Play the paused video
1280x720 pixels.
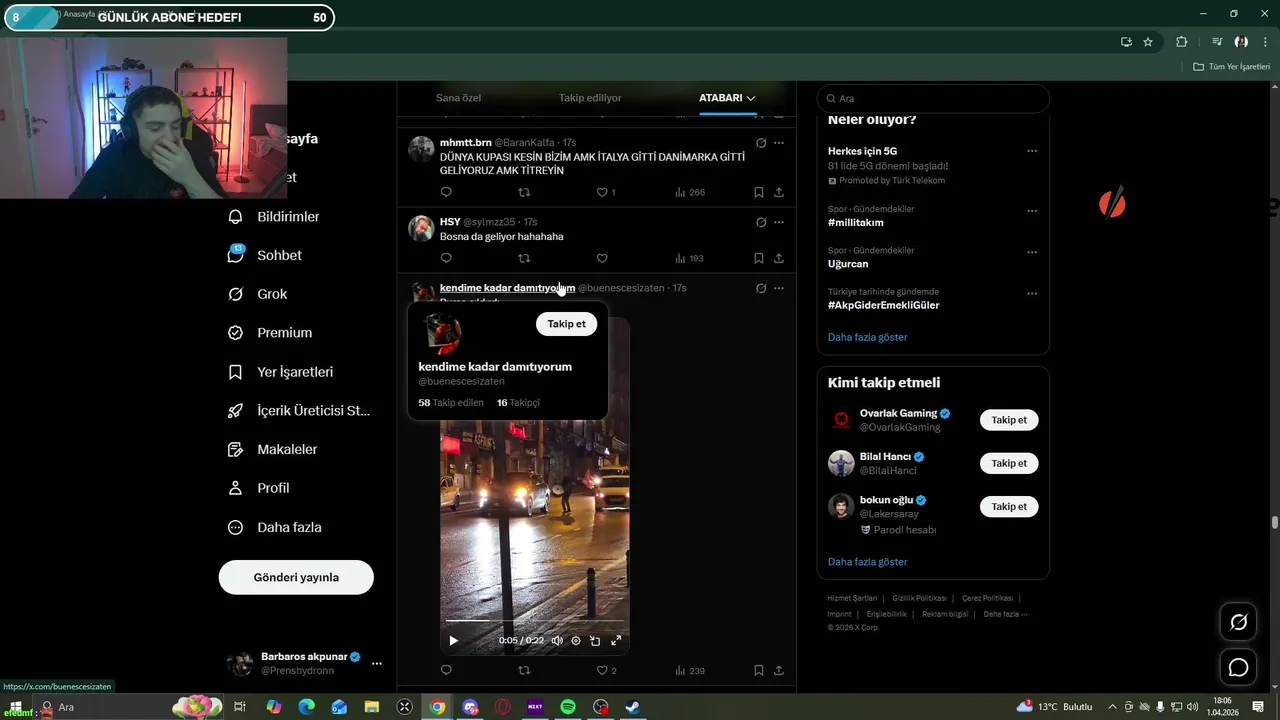[x=453, y=641]
